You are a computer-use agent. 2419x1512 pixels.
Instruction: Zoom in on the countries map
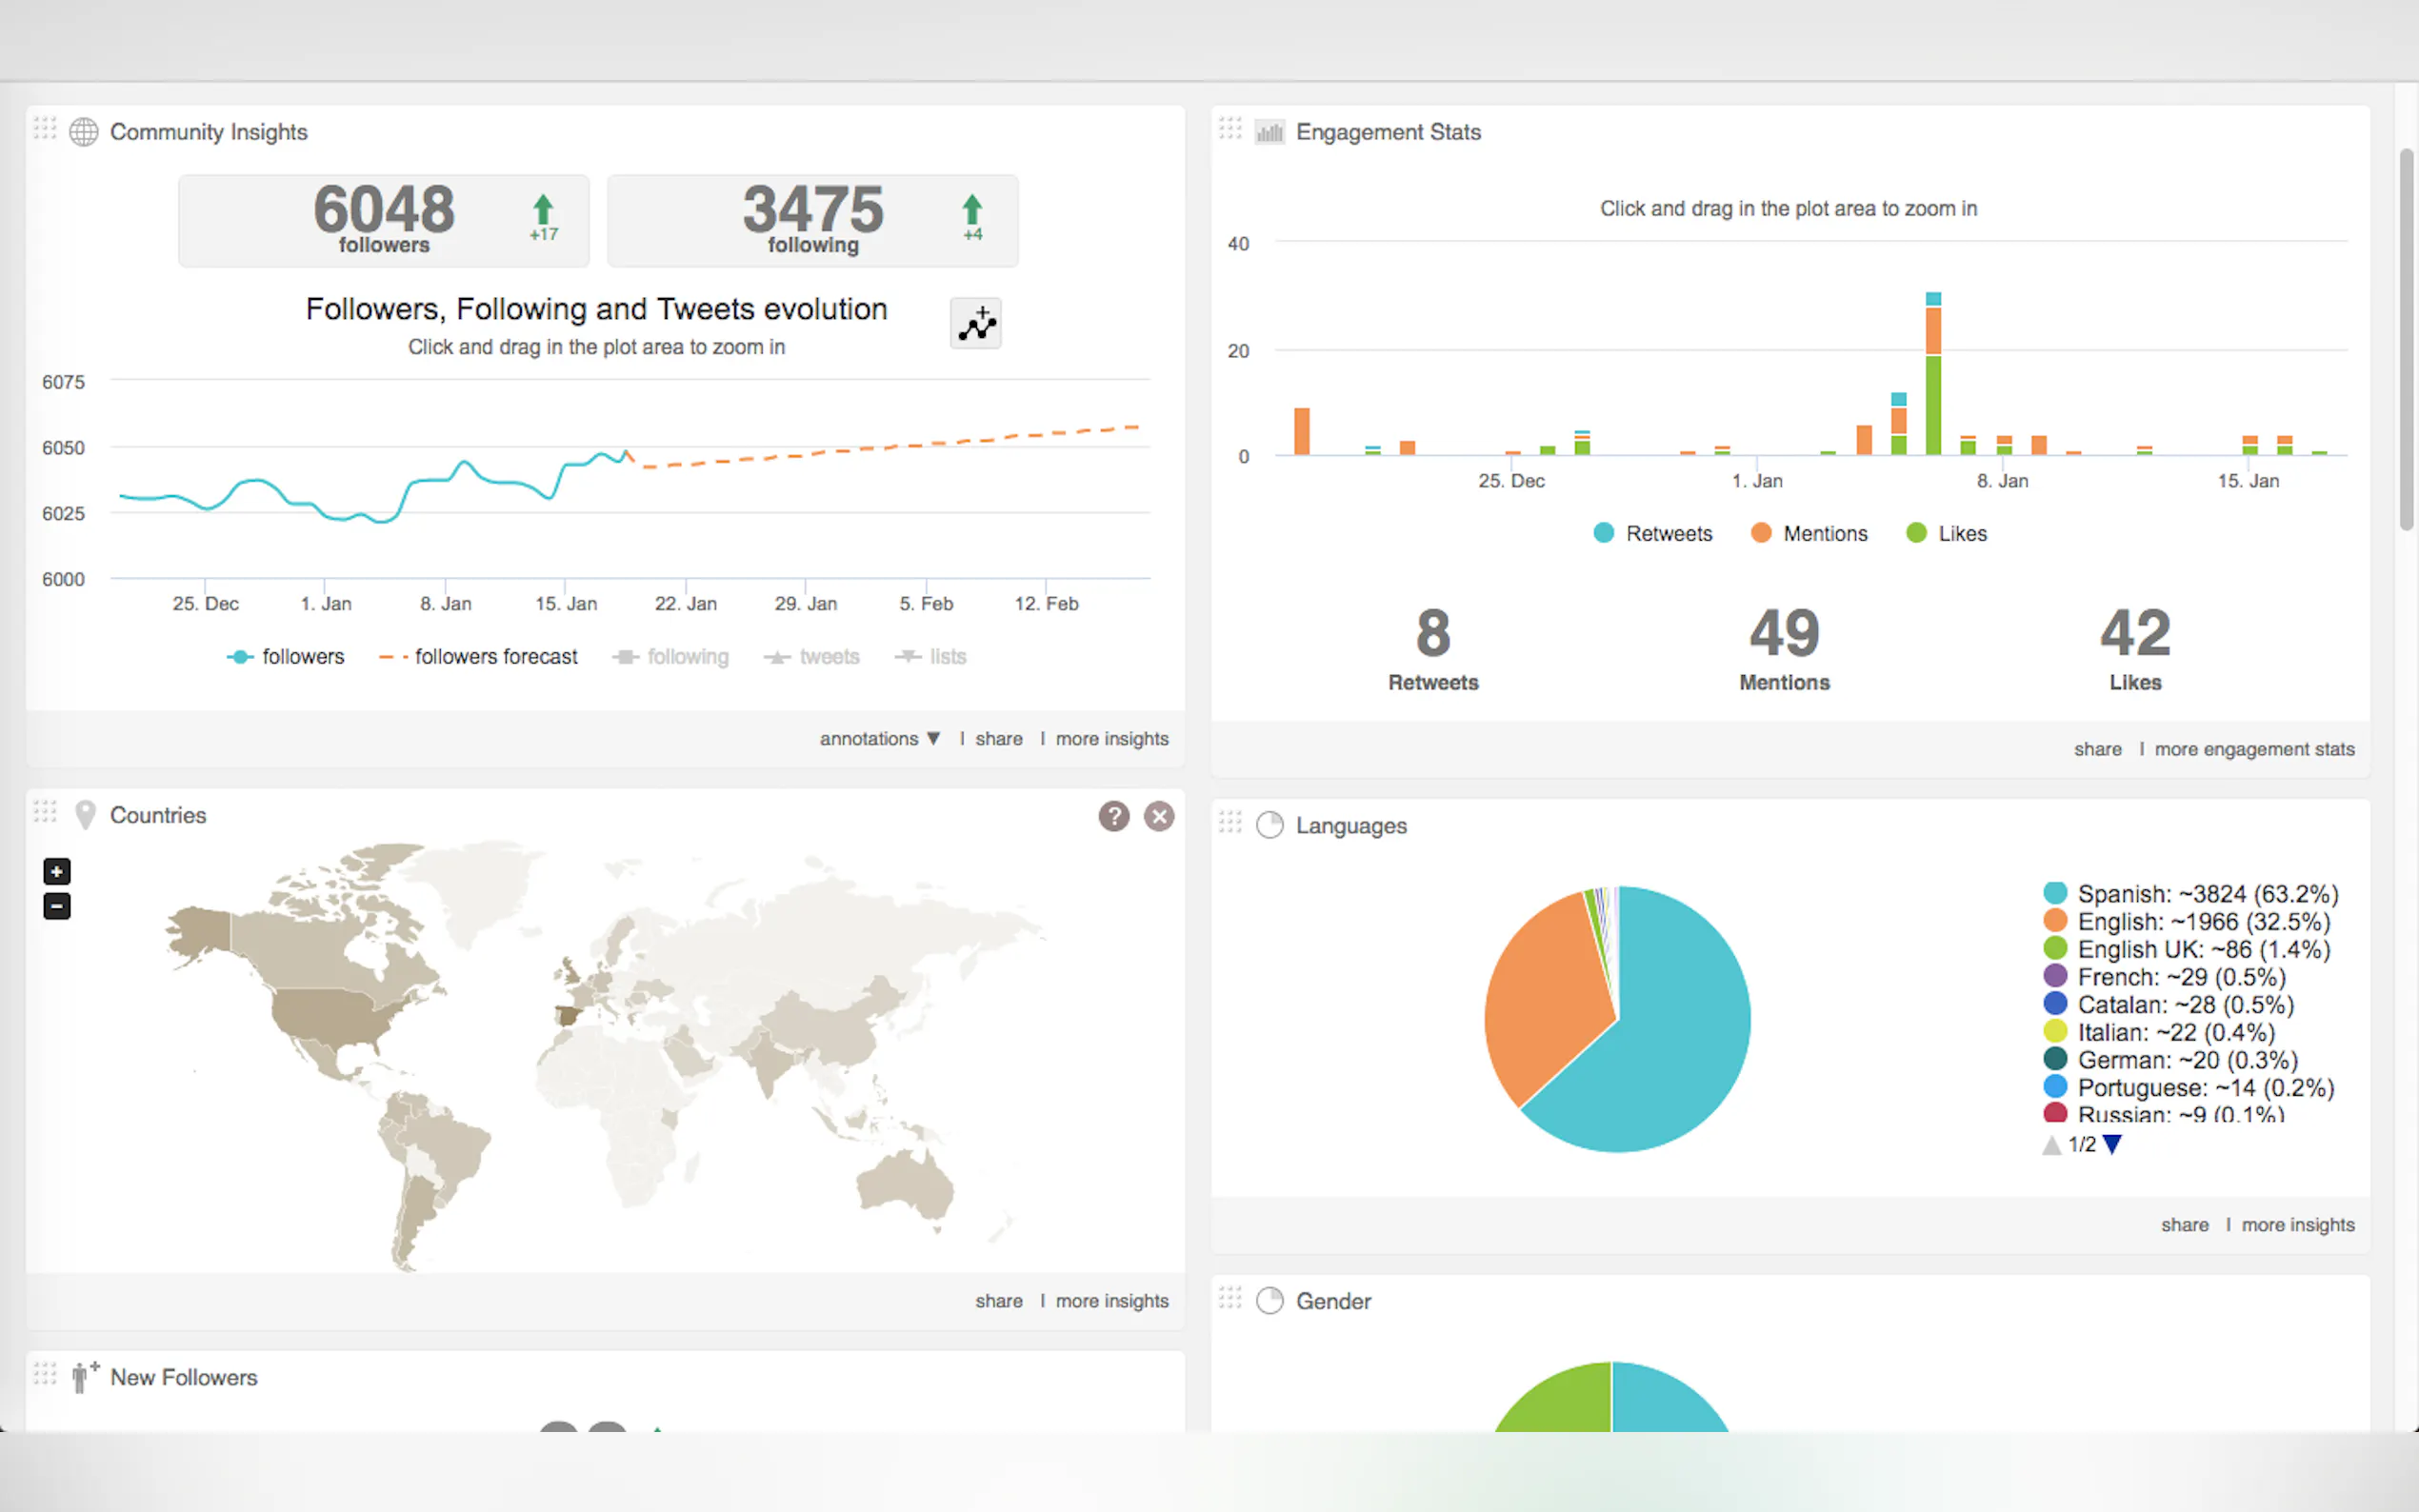57,872
